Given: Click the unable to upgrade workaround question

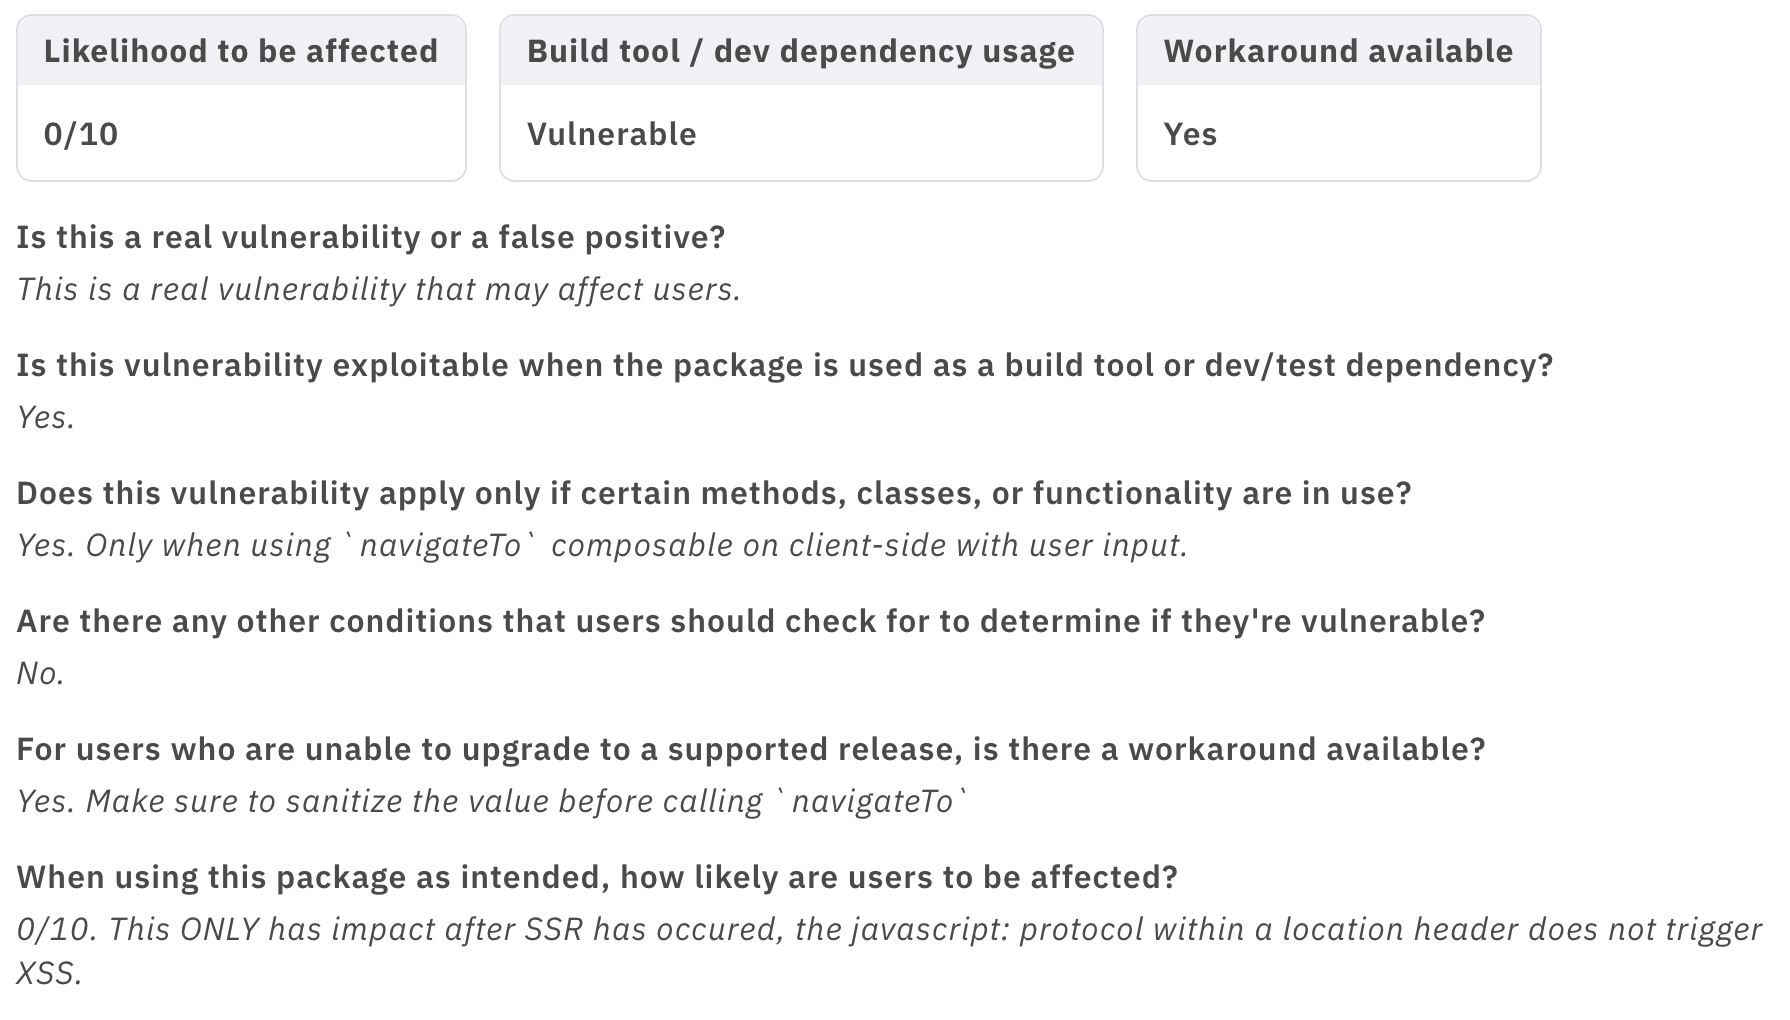Looking at the screenshot, I should [751, 749].
